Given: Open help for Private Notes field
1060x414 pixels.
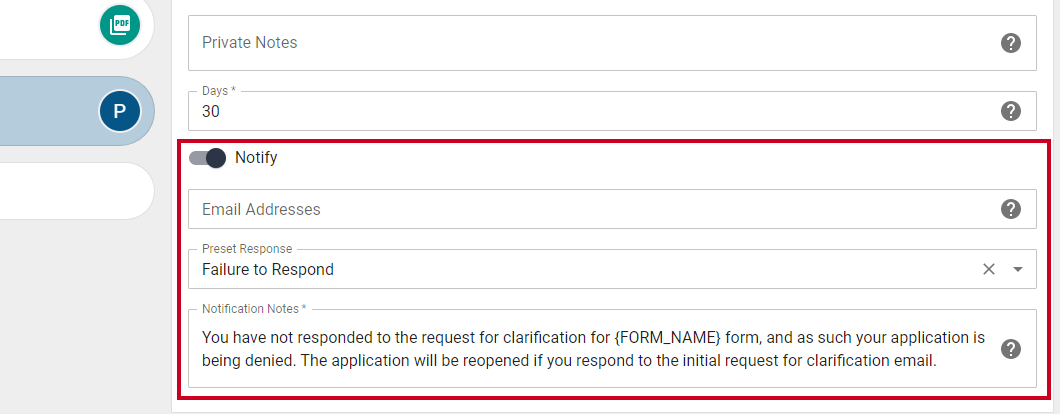Looking at the screenshot, I should coord(1010,43).
